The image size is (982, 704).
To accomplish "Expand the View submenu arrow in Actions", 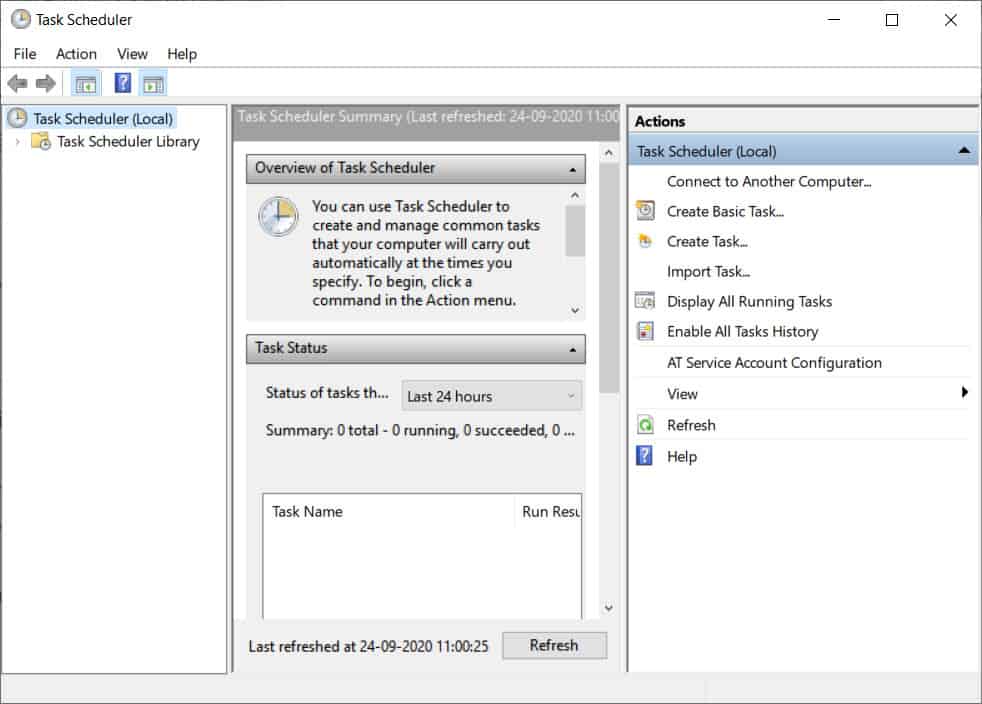I will point(964,393).
